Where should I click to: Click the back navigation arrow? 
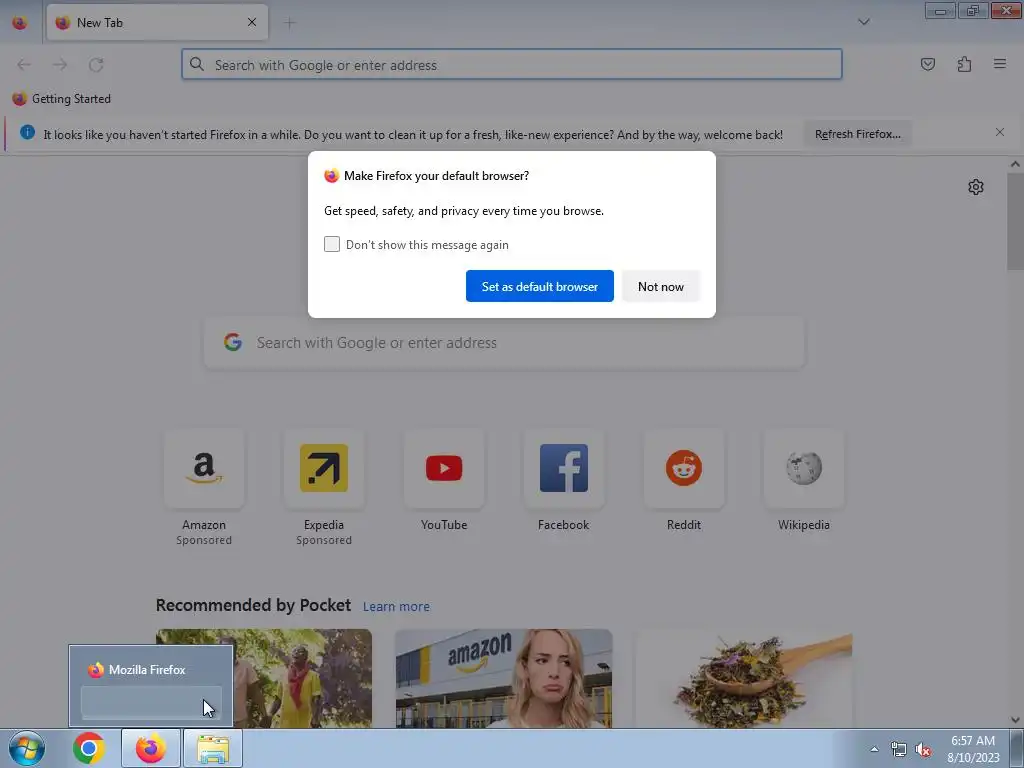pyautogui.click(x=24, y=65)
